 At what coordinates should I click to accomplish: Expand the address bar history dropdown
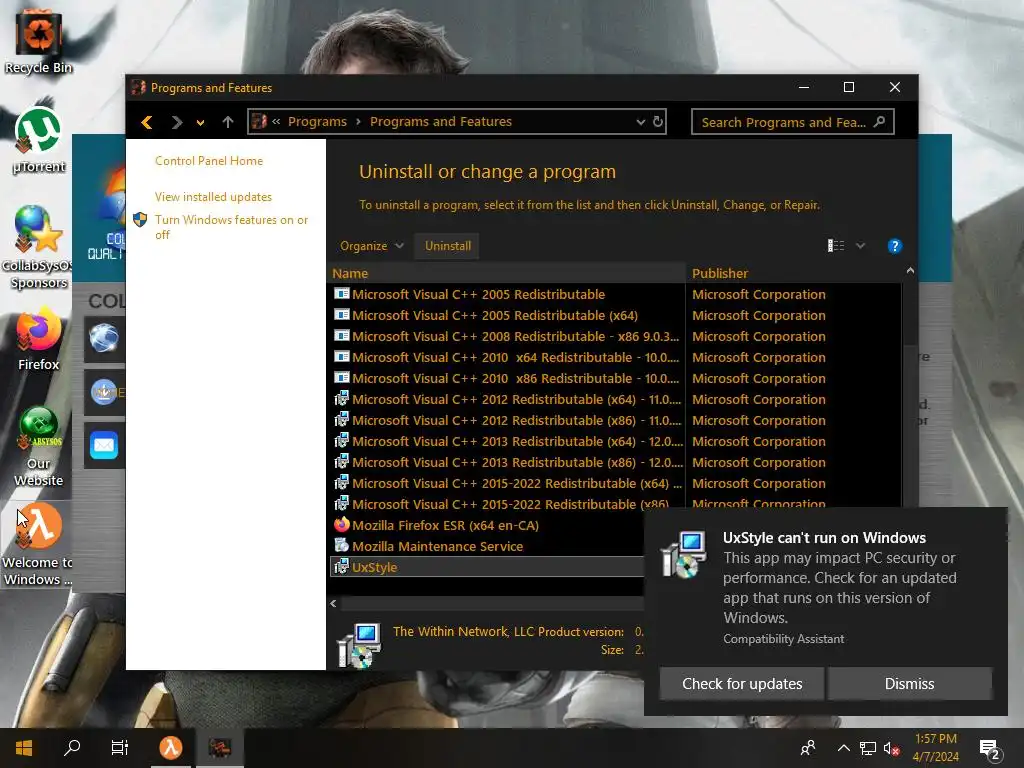point(641,122)
